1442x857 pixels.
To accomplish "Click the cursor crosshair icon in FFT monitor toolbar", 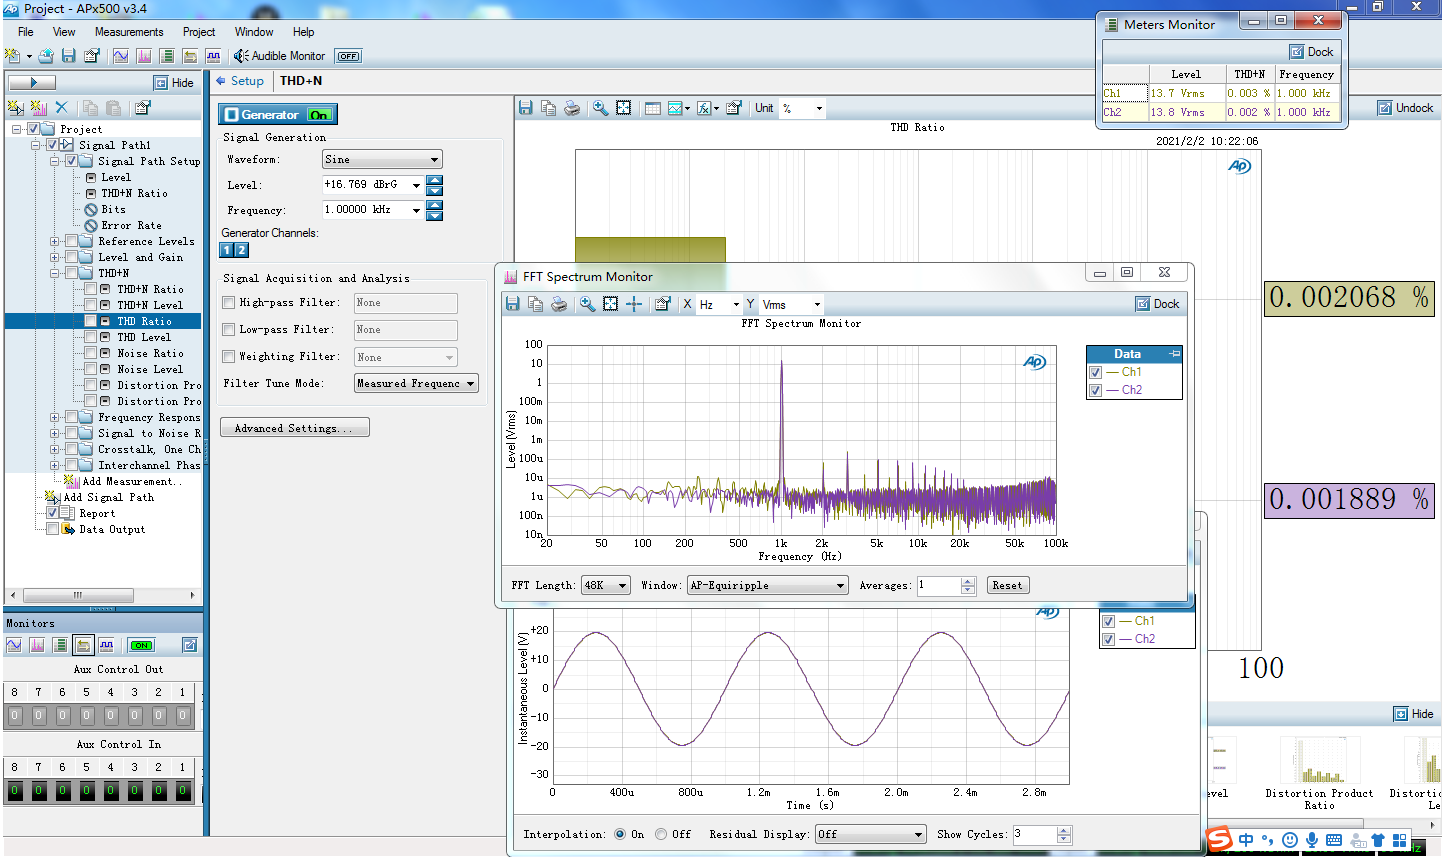I will 633,304.
